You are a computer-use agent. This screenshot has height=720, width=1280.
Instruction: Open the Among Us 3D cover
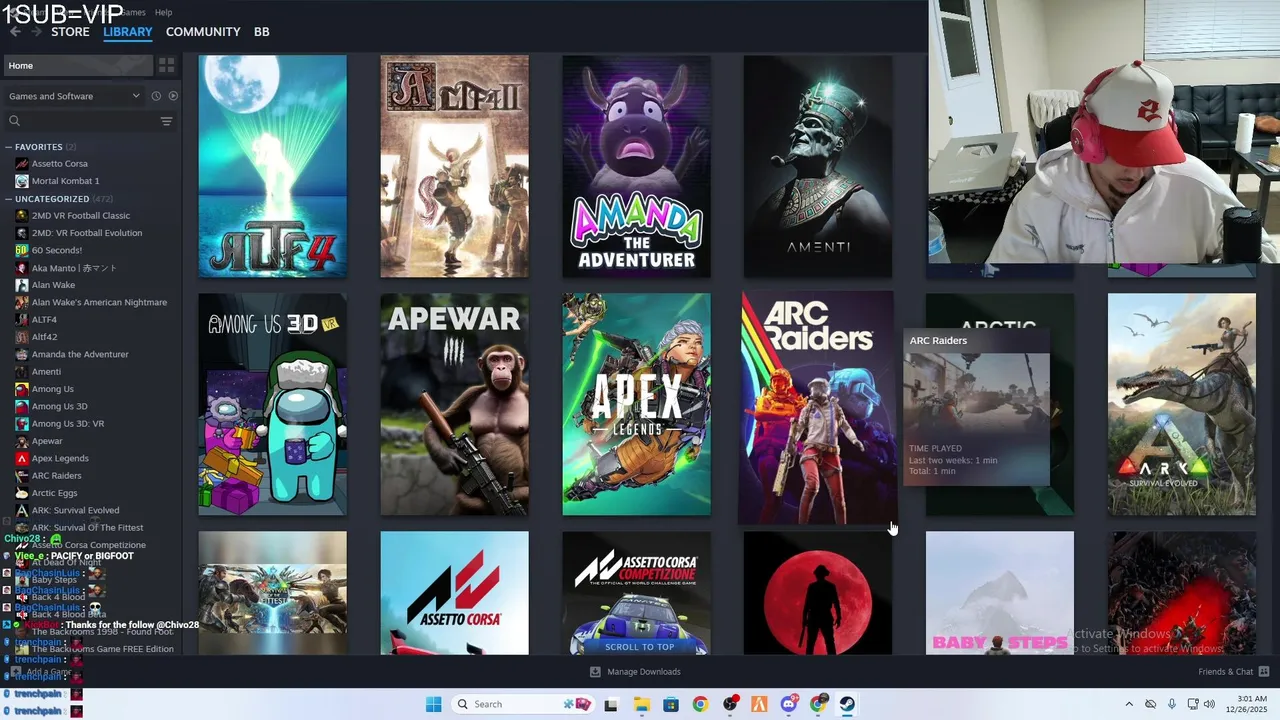click(x=272, y=404)
